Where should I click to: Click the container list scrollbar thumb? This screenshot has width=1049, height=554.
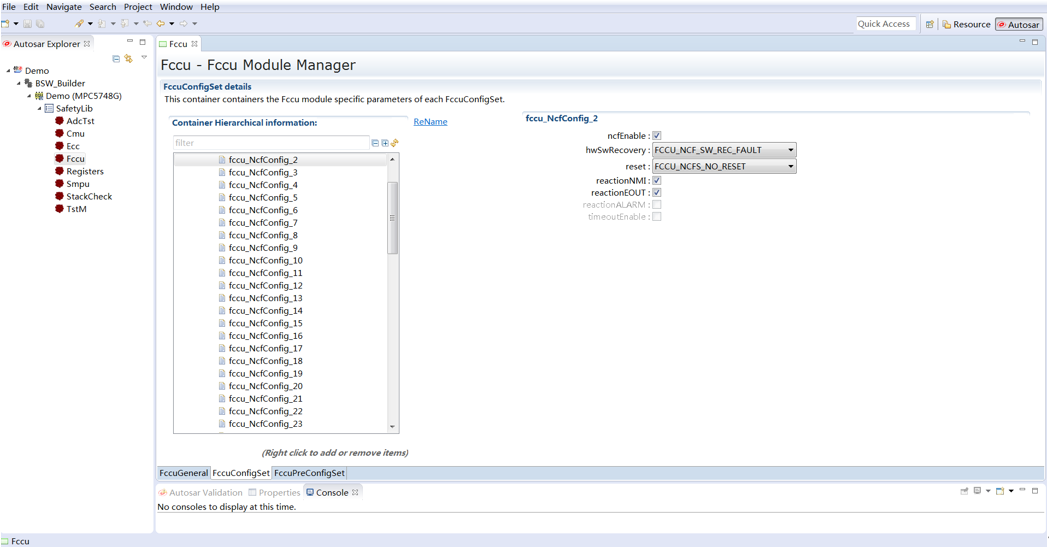pyautogui.click(x=393, y=218)
